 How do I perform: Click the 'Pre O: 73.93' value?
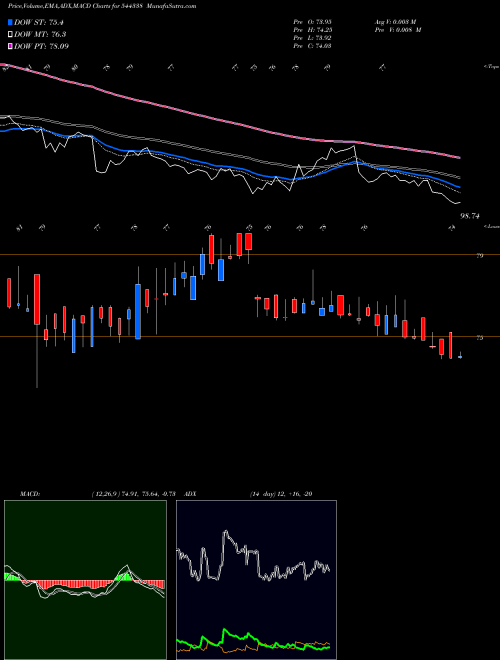tap(312, 22)
